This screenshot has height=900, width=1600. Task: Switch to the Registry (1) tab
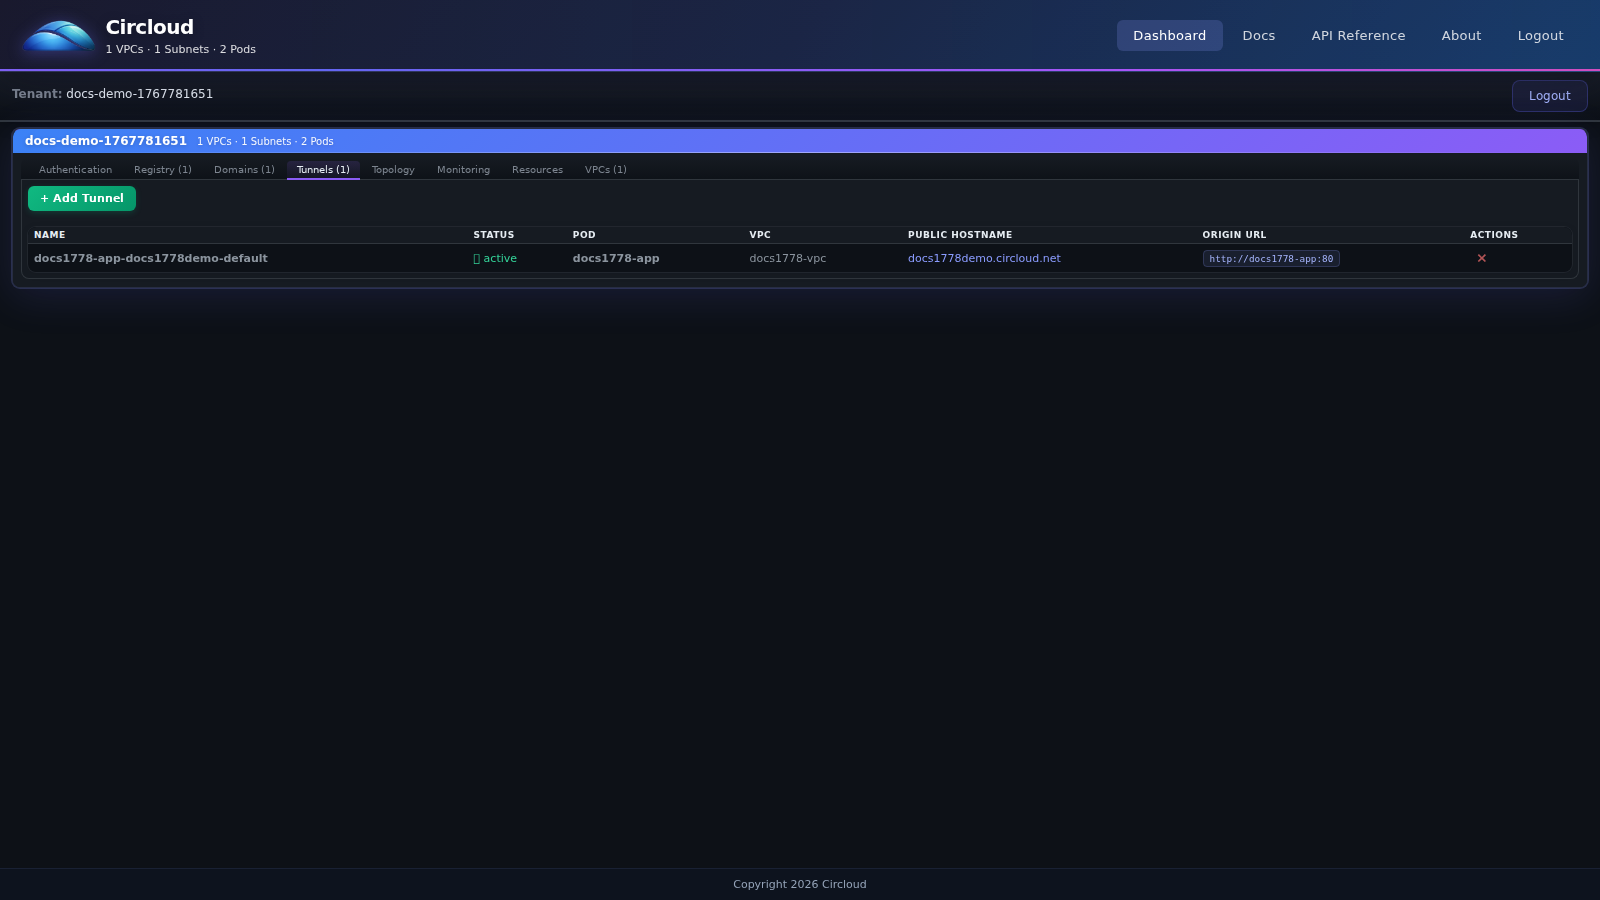(162, 170)
